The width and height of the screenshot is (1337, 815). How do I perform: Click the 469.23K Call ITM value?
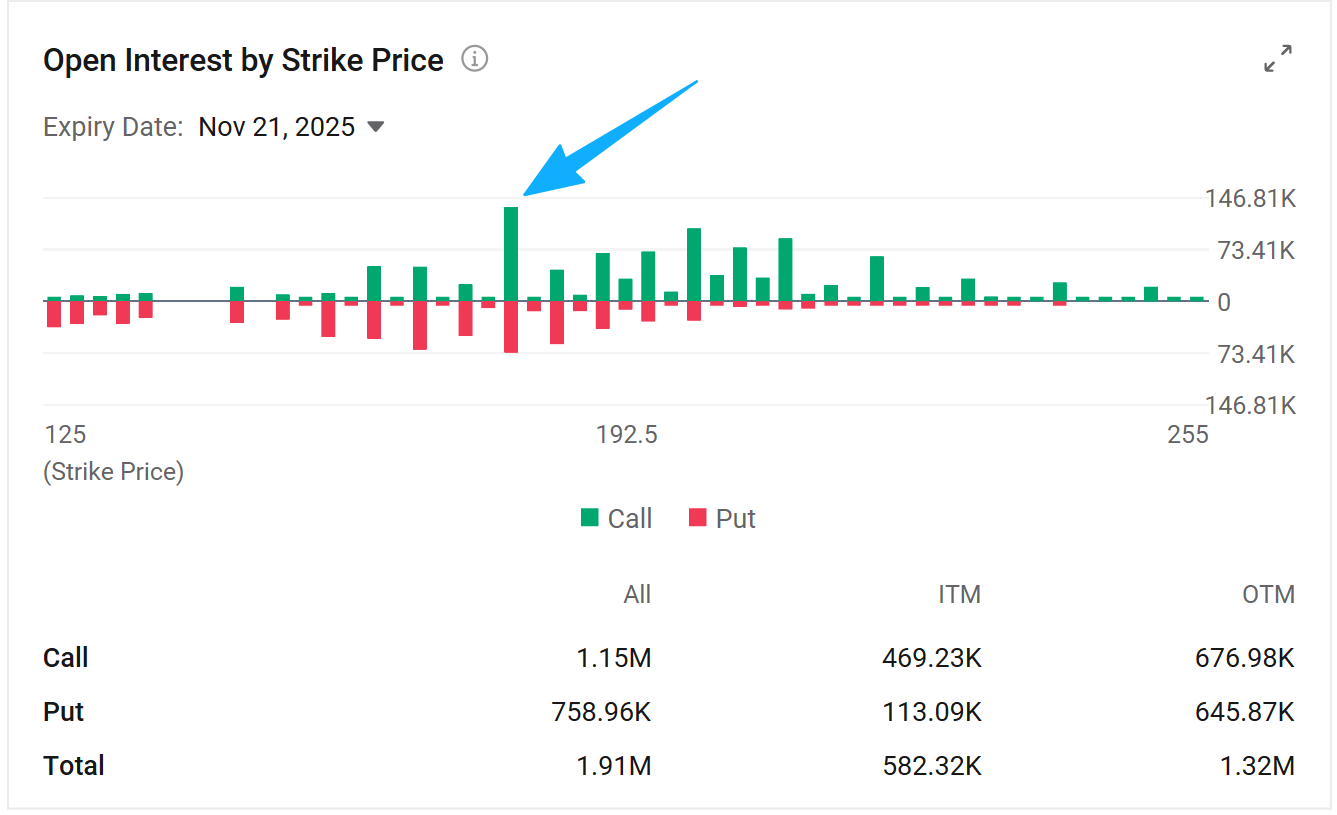(x=932, y=658)
